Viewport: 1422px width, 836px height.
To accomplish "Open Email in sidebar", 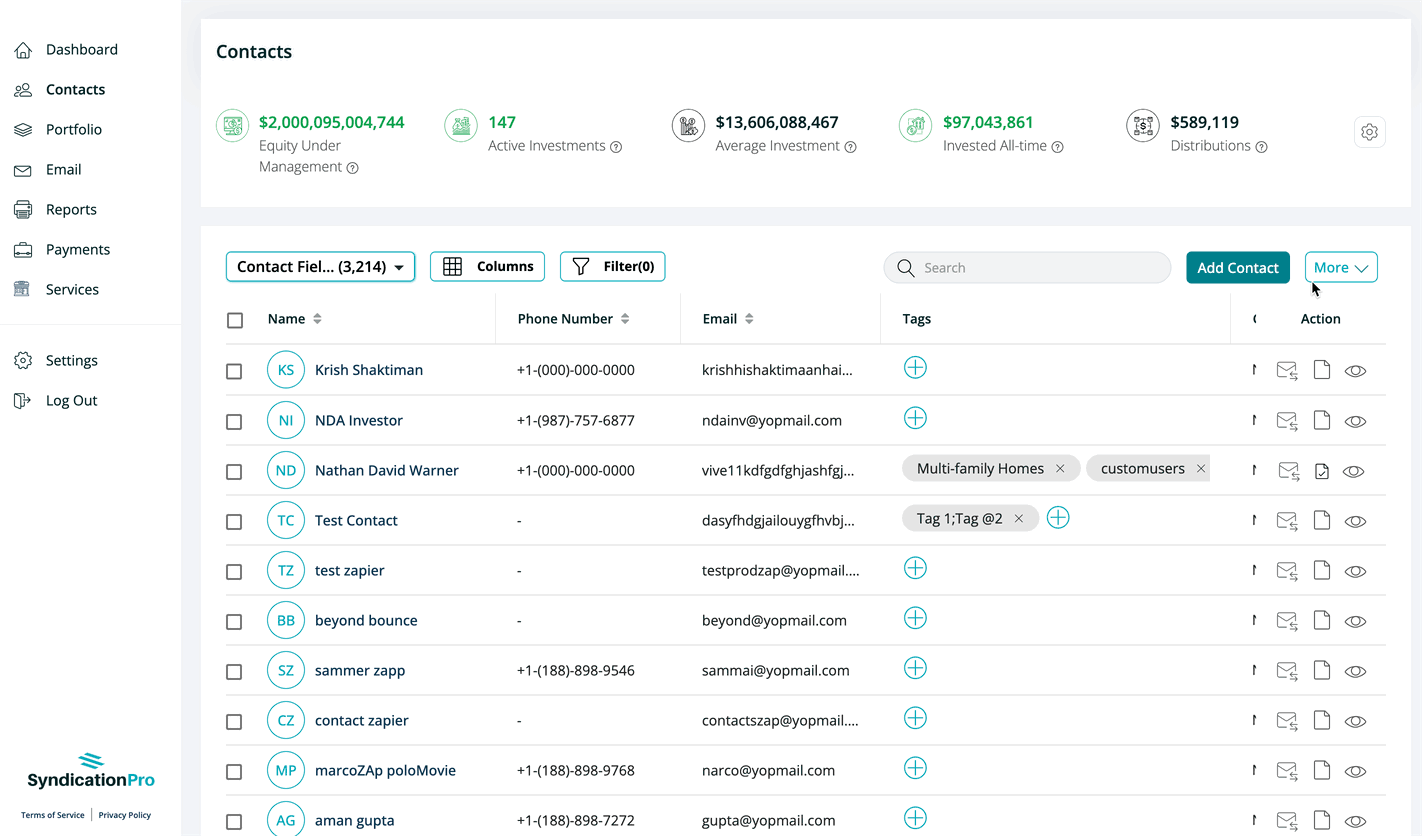I will (63, 169).
